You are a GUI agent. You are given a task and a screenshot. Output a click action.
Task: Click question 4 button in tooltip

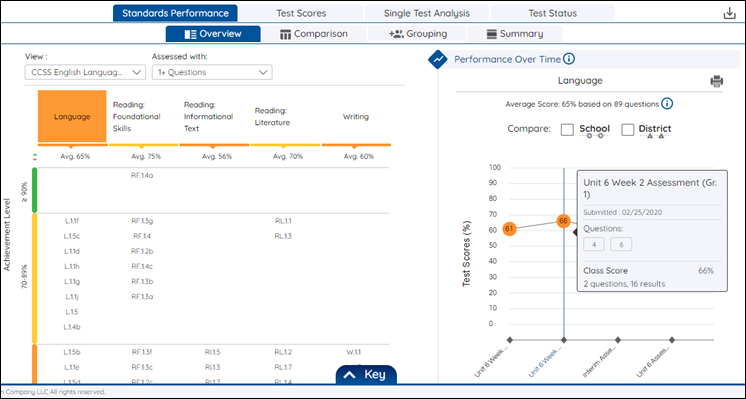click(x=594, y=244)
